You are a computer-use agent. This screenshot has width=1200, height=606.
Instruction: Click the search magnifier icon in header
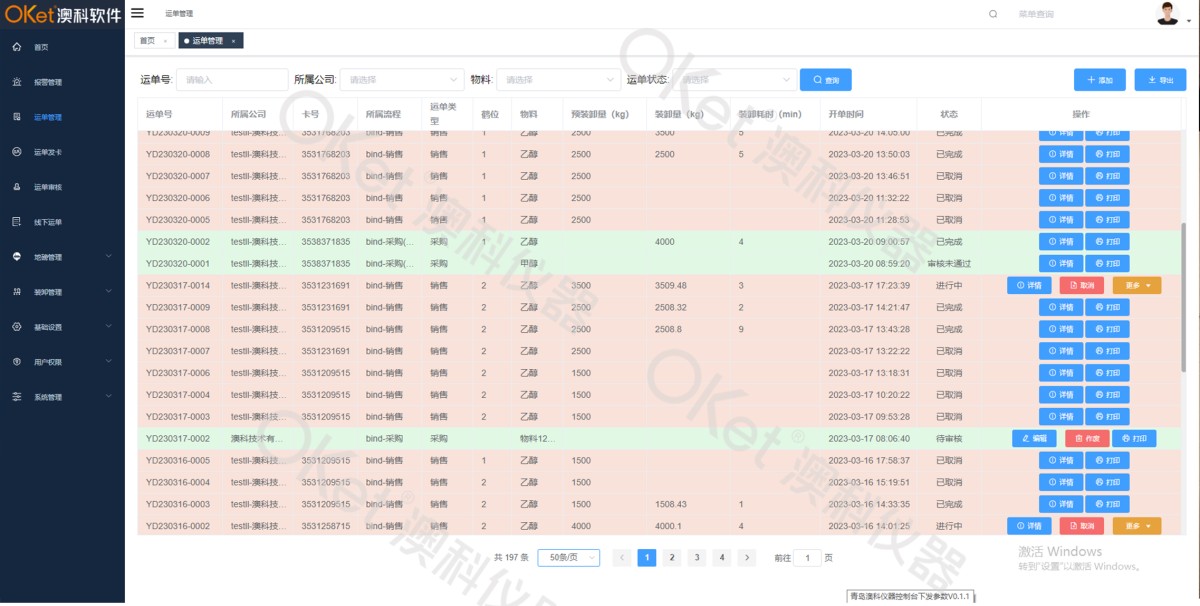point(993,14)
